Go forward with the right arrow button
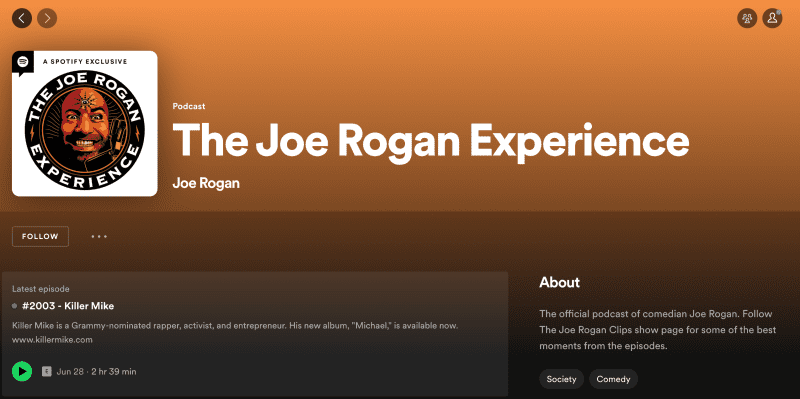 tap(47, 18)
